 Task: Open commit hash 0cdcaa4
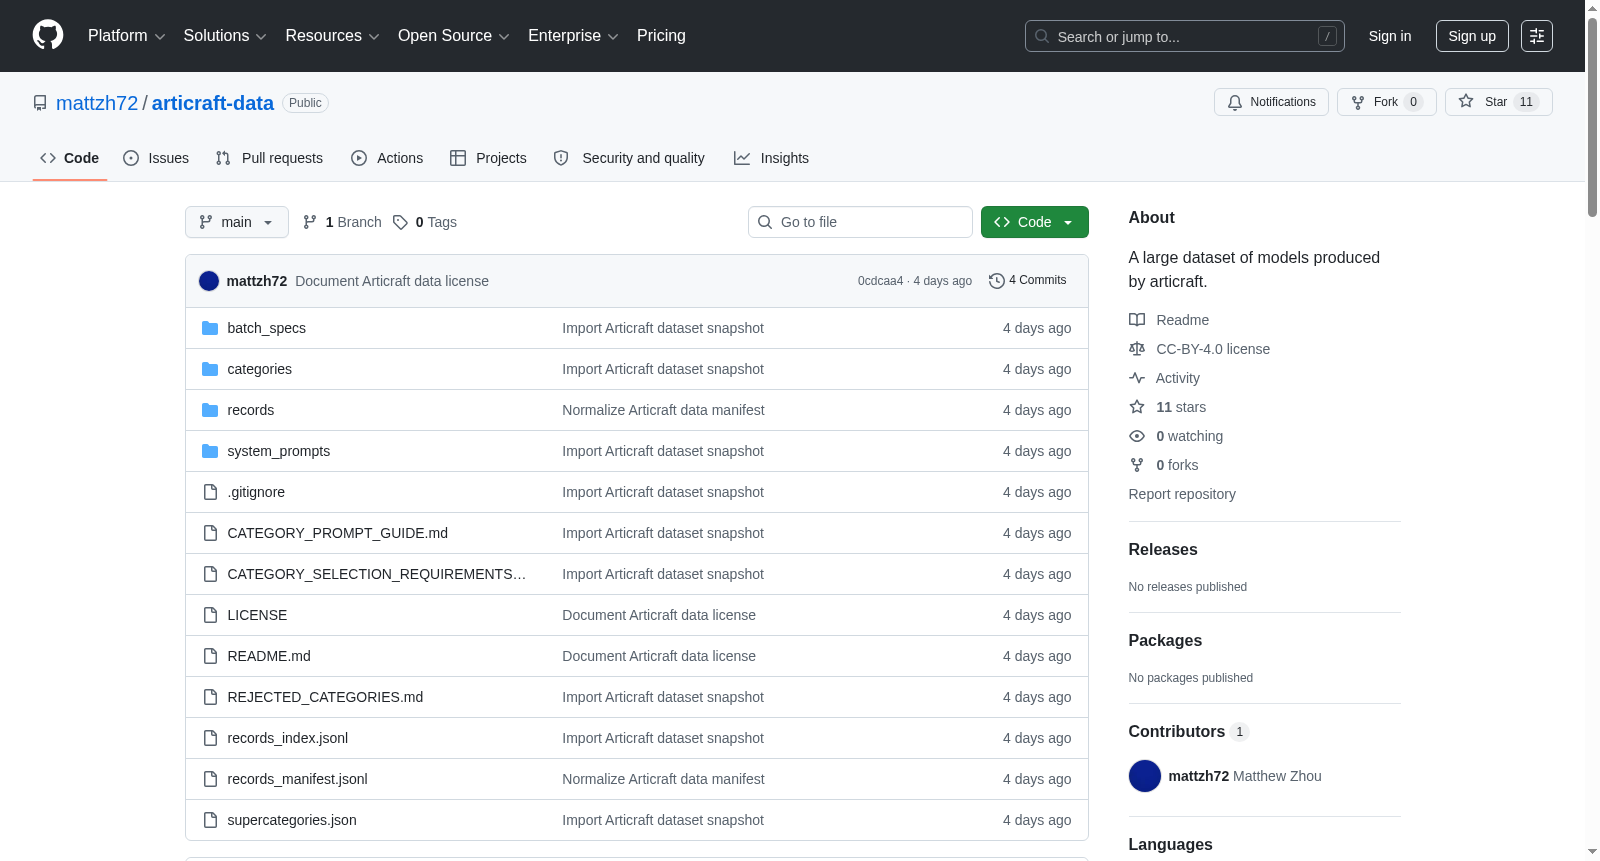tap(880, 281)
